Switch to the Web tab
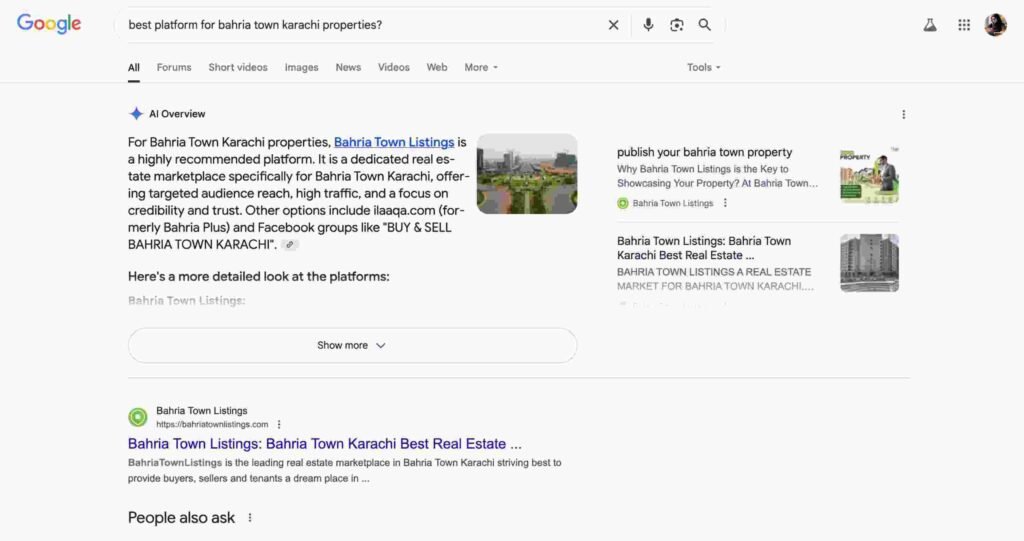 click(437, 67)
